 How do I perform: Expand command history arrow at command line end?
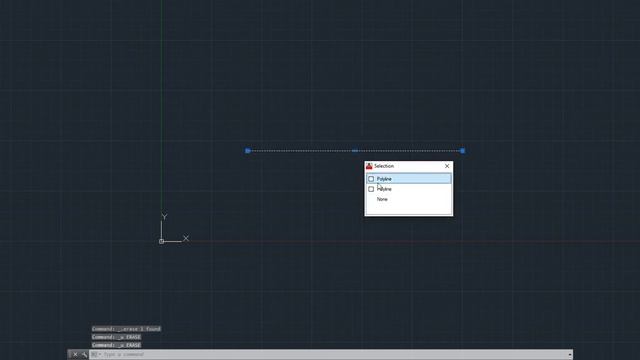click(570, 354)
